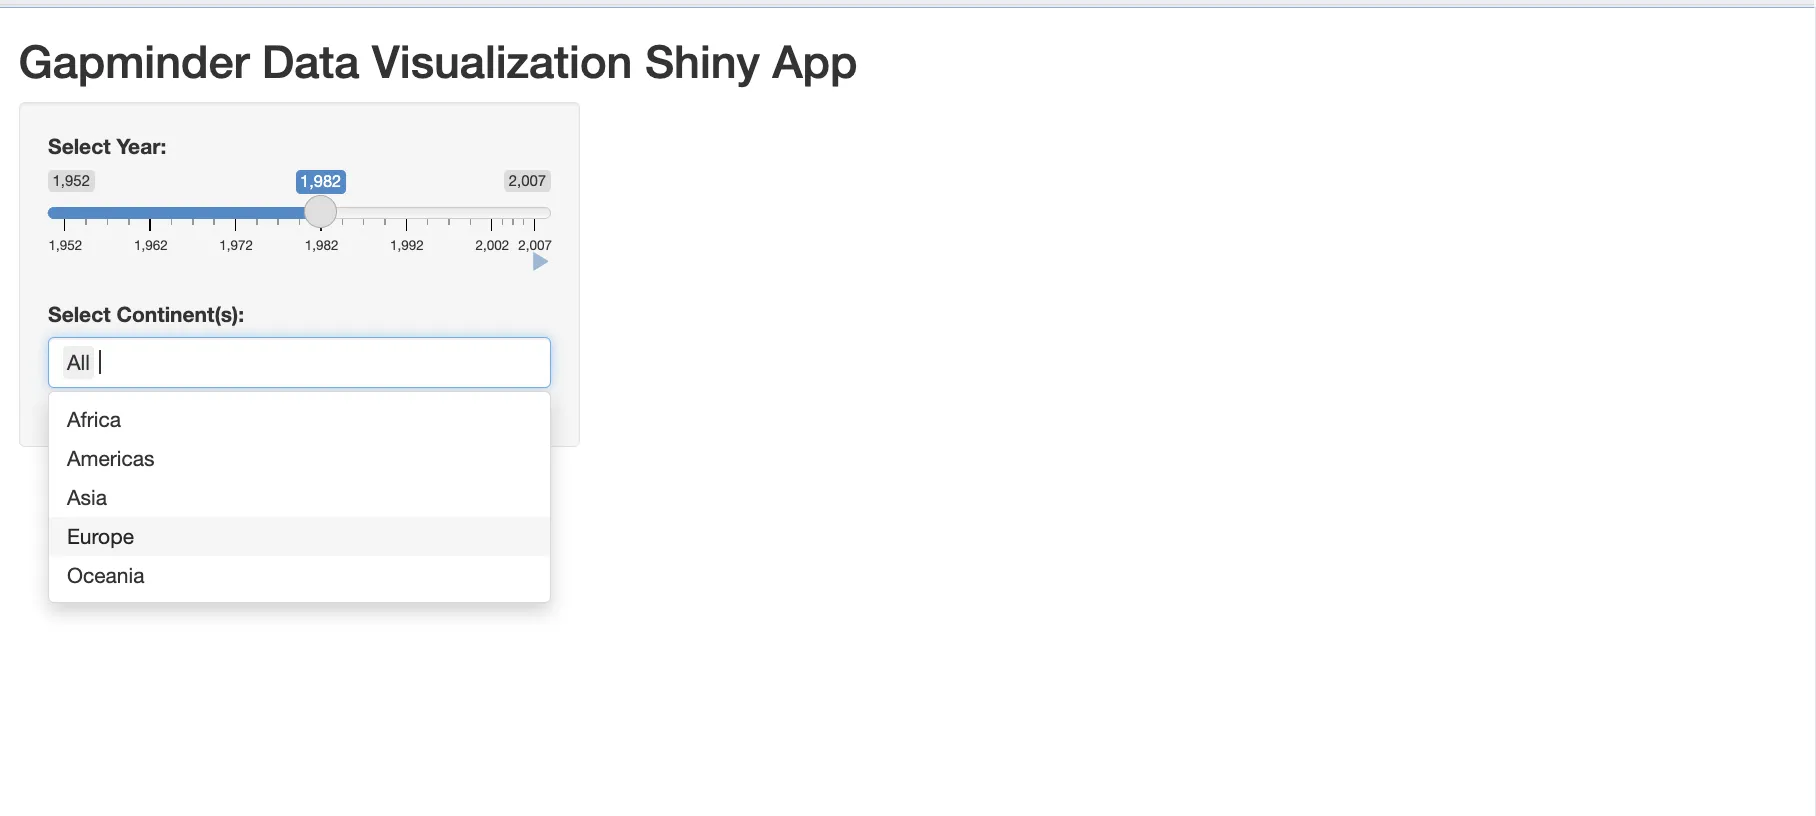Click the 2,007 maximum value badge above the slider
The width and height of the screenshot is (1816, 816).
527,181
